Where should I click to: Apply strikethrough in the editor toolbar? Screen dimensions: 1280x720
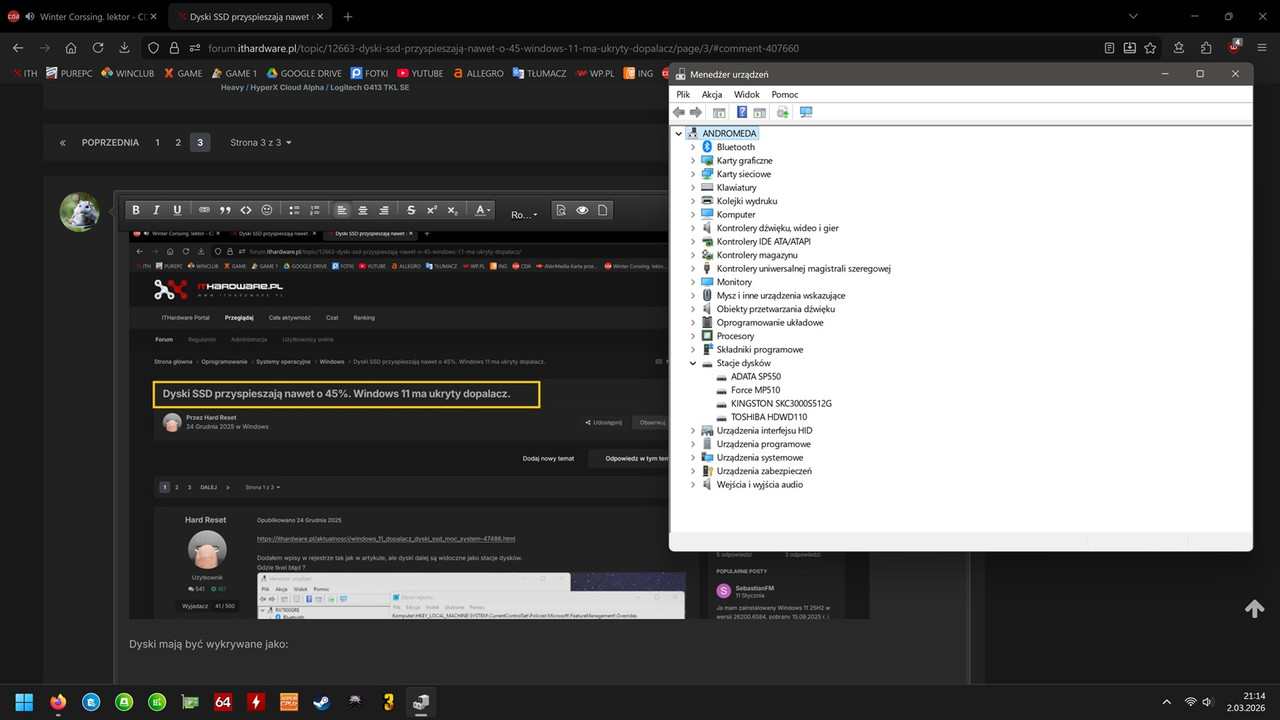point(411,210)
